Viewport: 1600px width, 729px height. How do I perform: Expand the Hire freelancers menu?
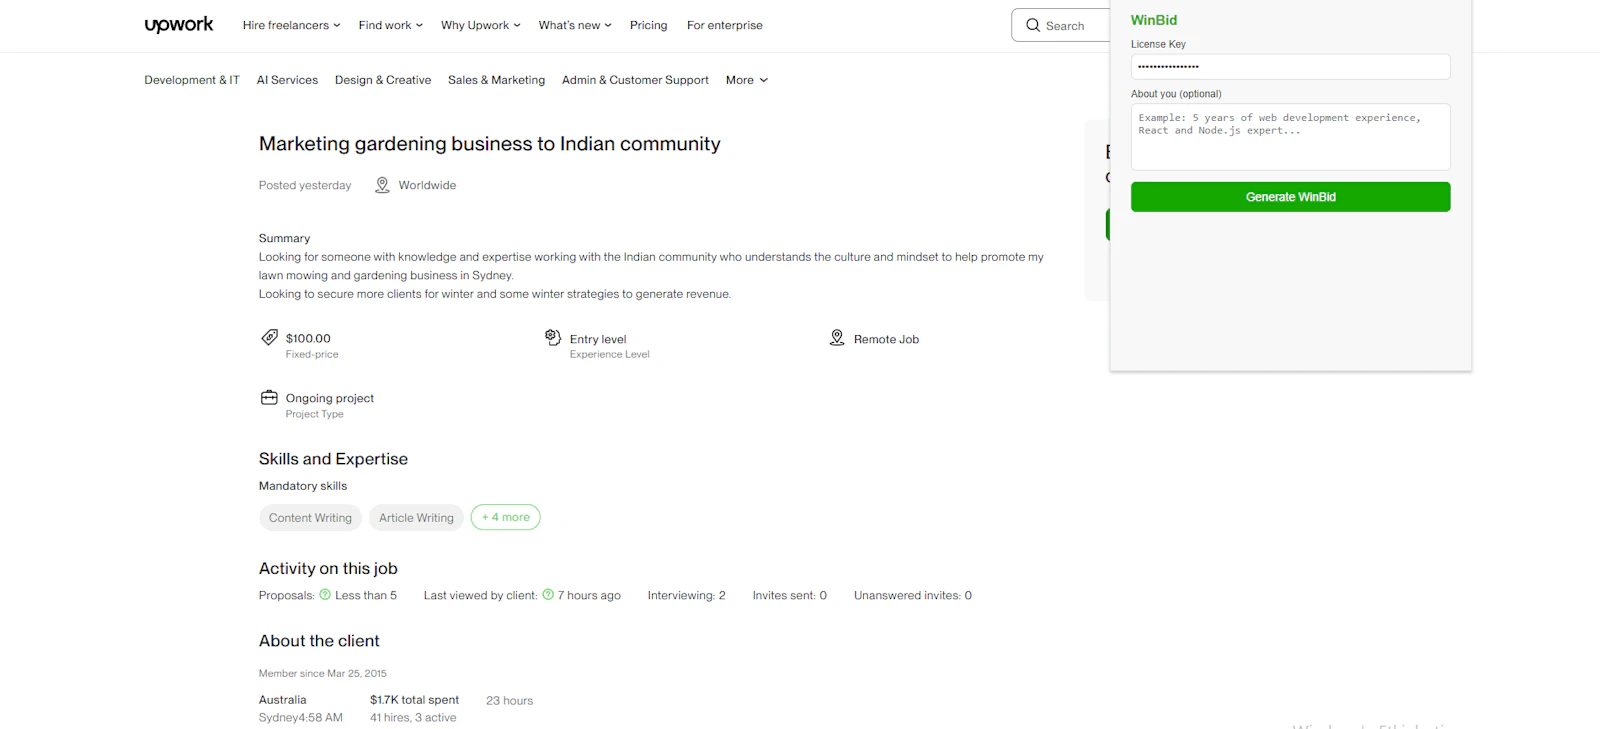pyautogui.click(x=291, y=25)
